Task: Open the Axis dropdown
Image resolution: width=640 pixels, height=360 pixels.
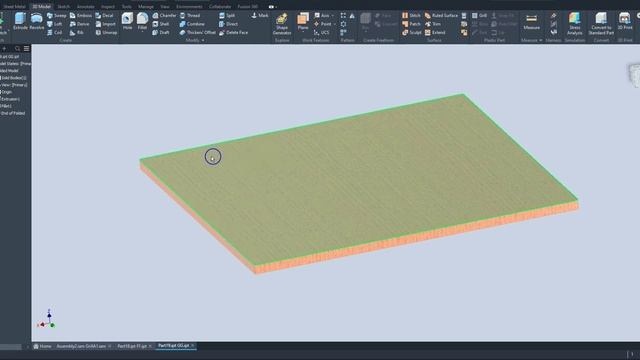Action: coord(333,16)
